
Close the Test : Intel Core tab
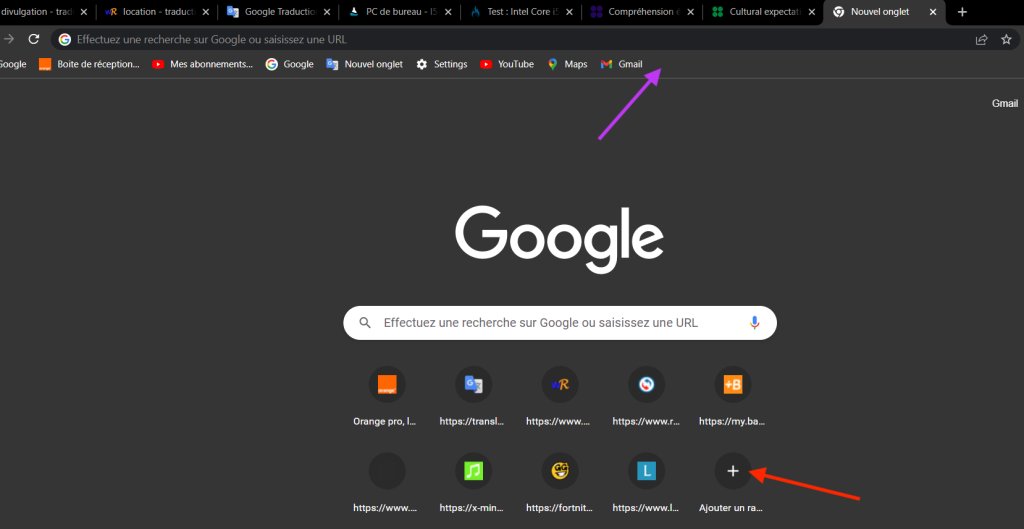point(569,12)
